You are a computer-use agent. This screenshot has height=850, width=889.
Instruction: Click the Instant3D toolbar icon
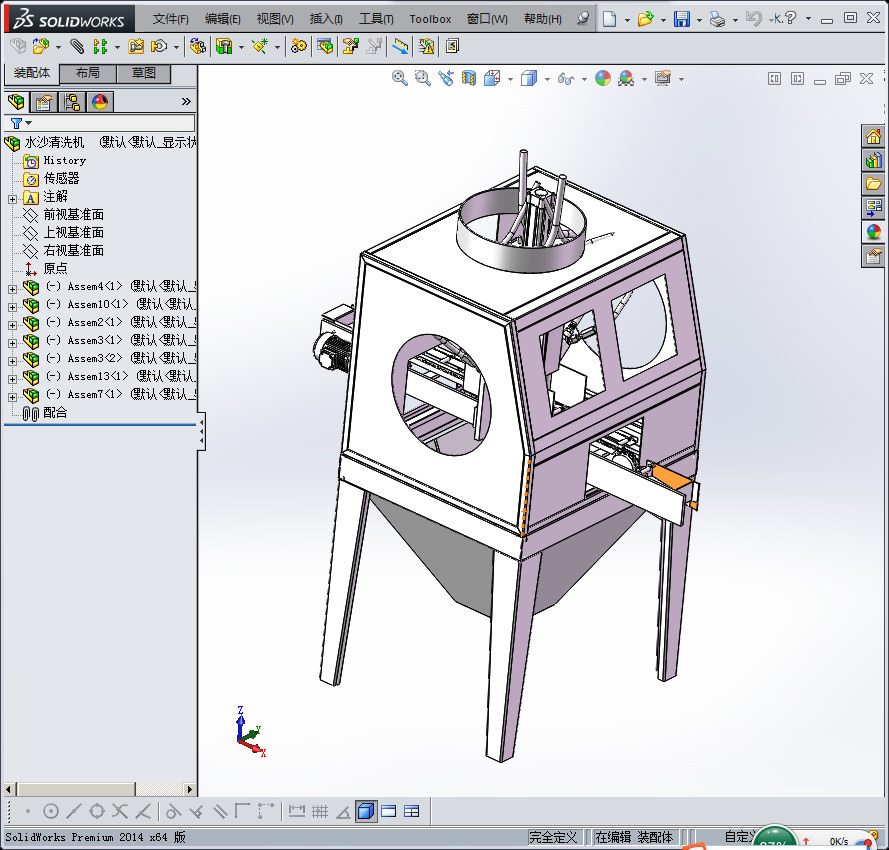coord(400,46)
